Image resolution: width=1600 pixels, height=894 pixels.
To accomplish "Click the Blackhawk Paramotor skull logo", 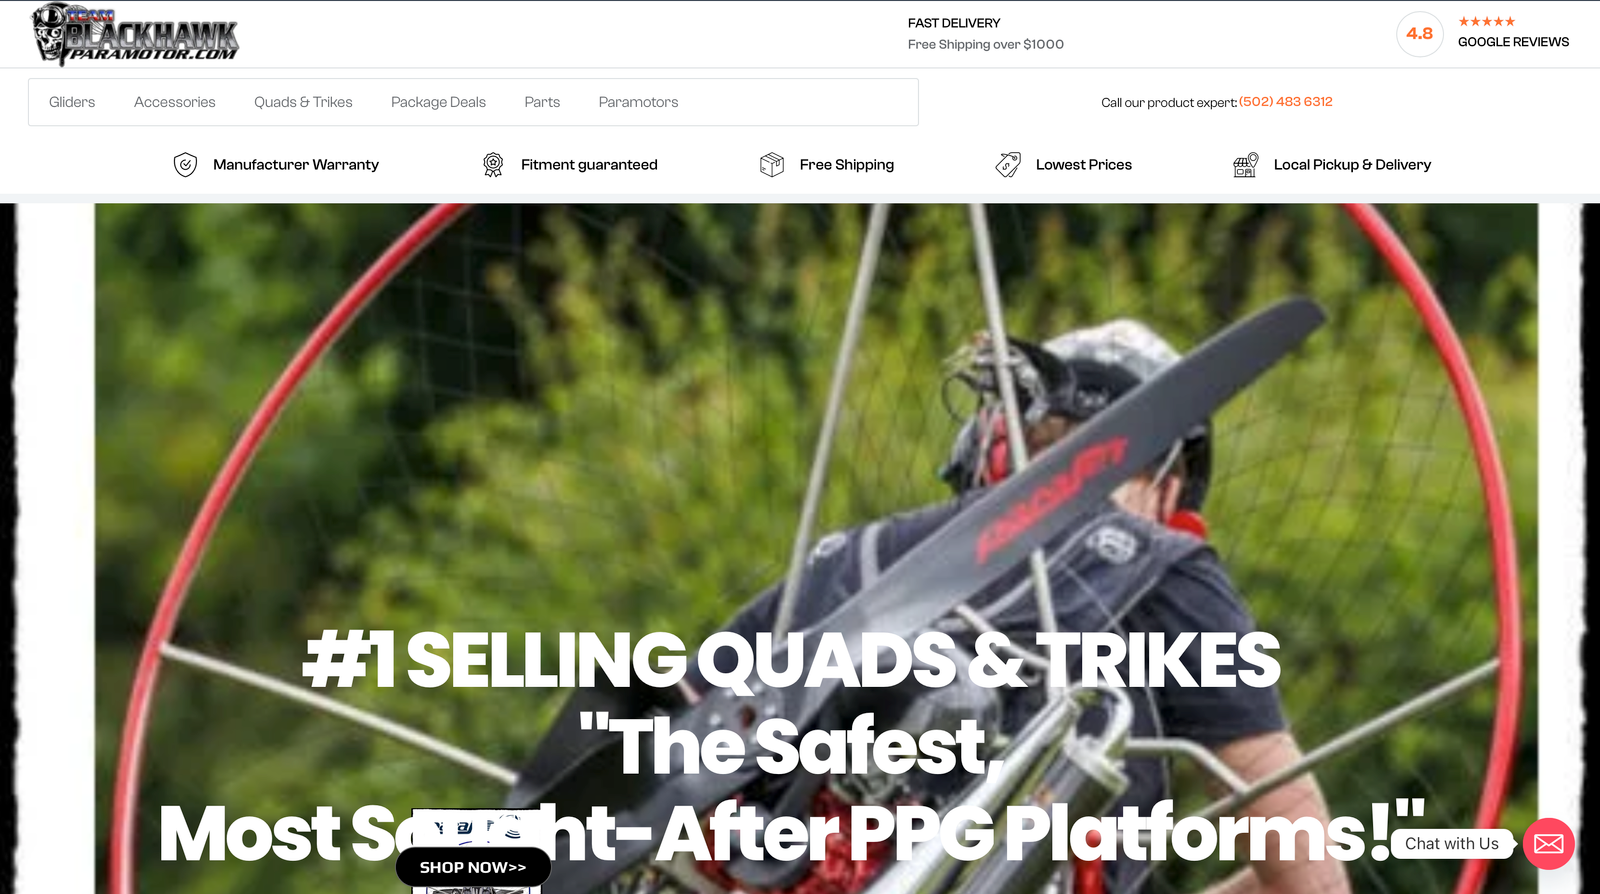I will (135, 34).
